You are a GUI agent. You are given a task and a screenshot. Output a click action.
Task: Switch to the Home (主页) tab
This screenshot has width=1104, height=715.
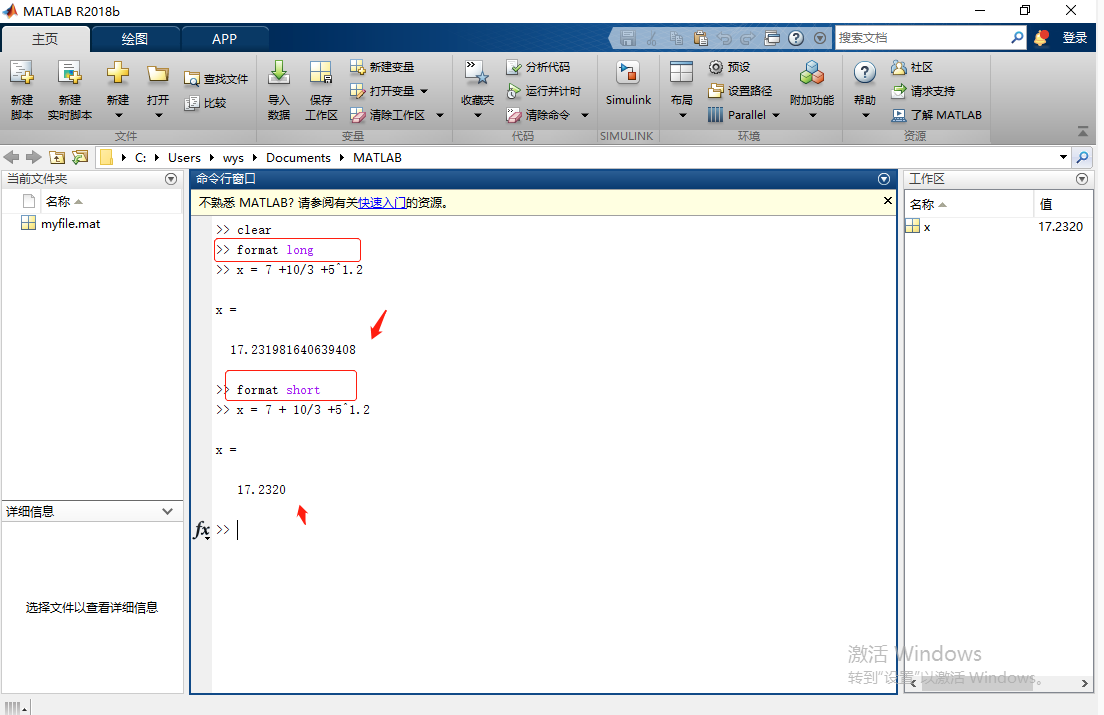tap(46, 39)
